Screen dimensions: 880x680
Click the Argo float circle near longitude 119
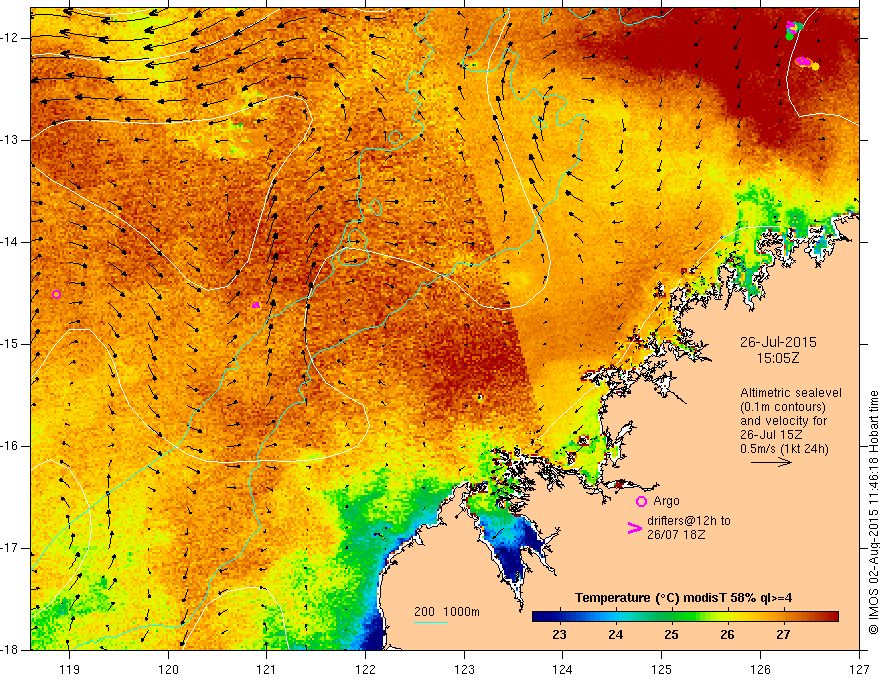pos(56,295)
